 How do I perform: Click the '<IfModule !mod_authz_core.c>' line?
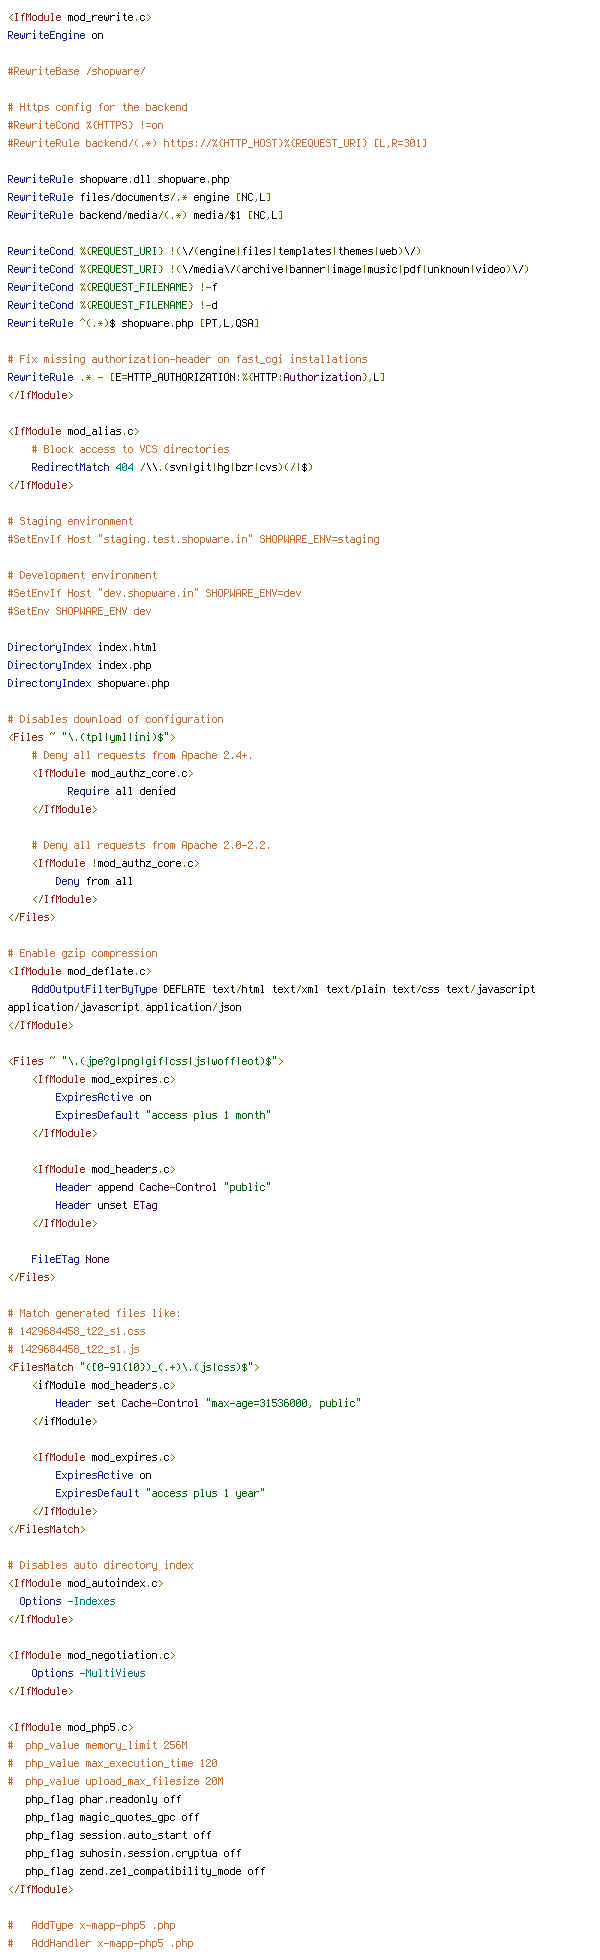point(115,863)
